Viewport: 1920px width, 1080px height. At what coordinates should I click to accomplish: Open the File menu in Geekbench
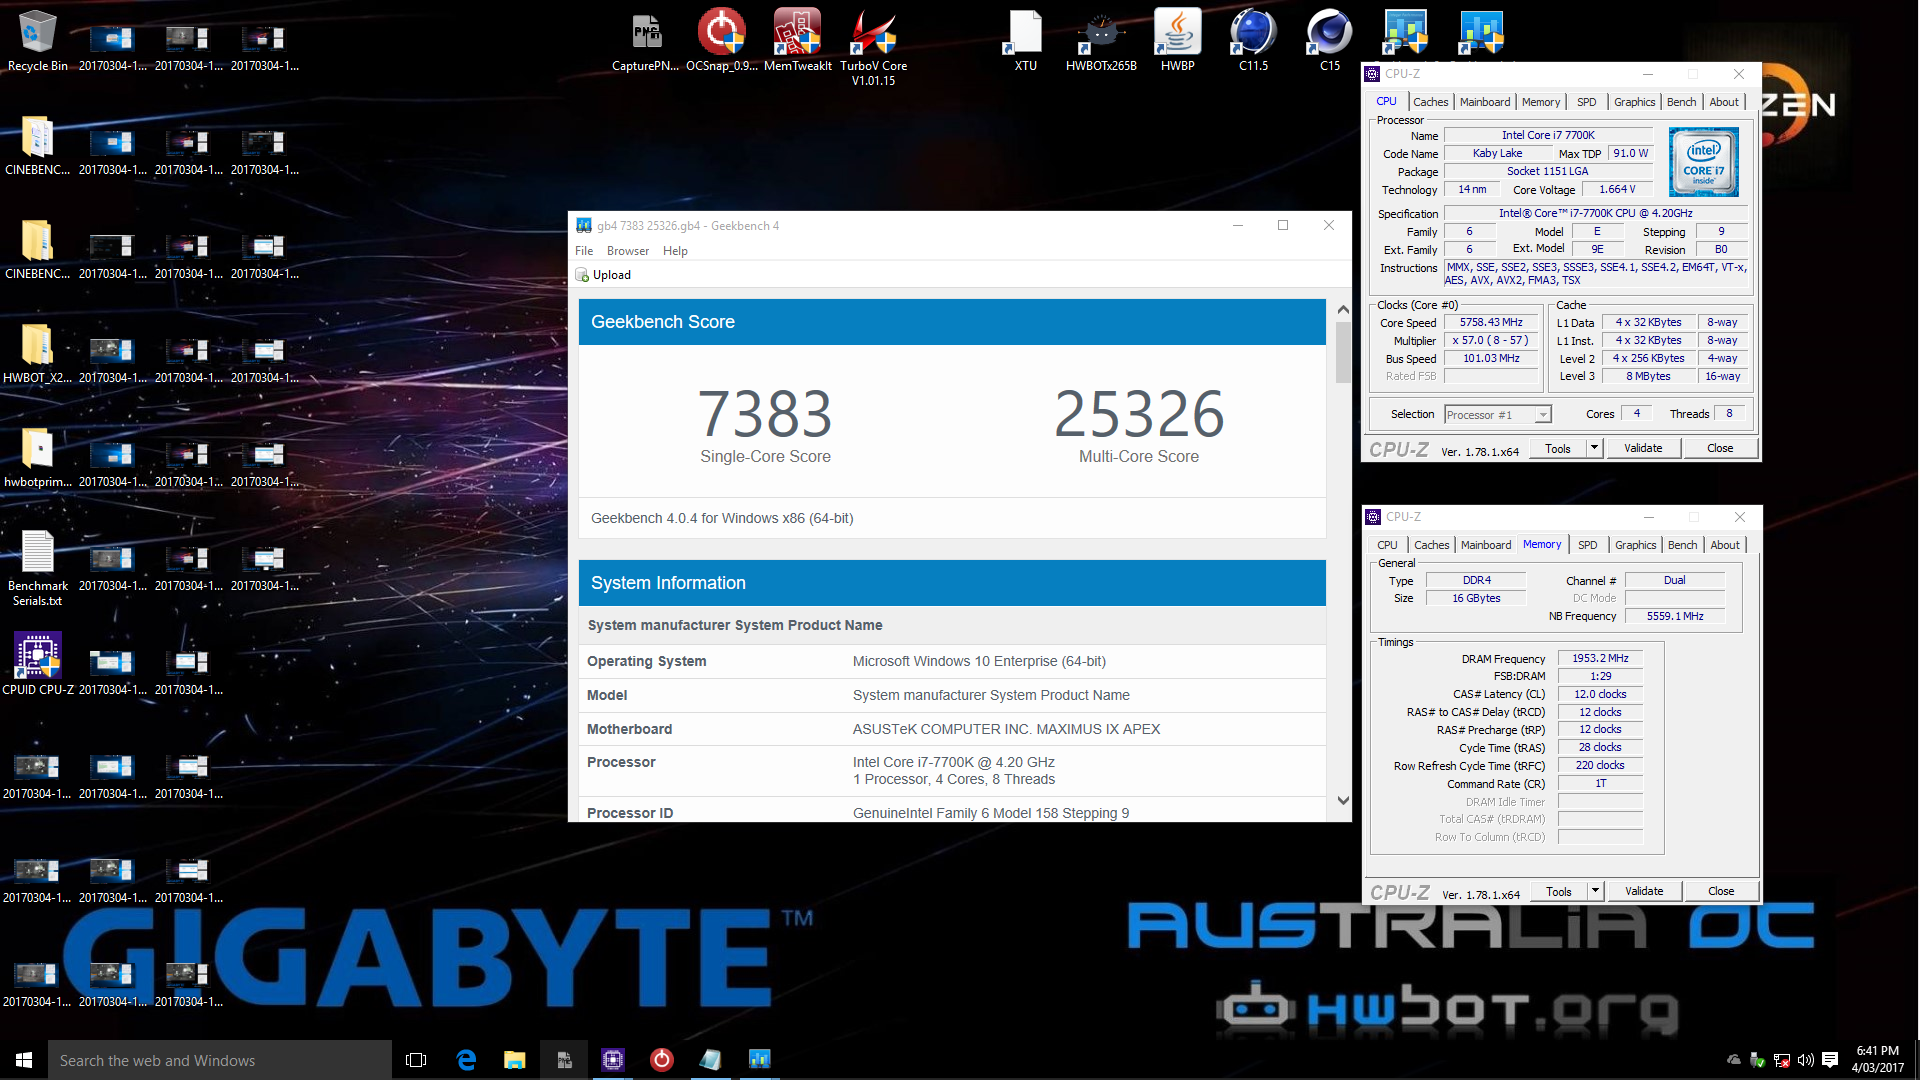tap(584, 251)
